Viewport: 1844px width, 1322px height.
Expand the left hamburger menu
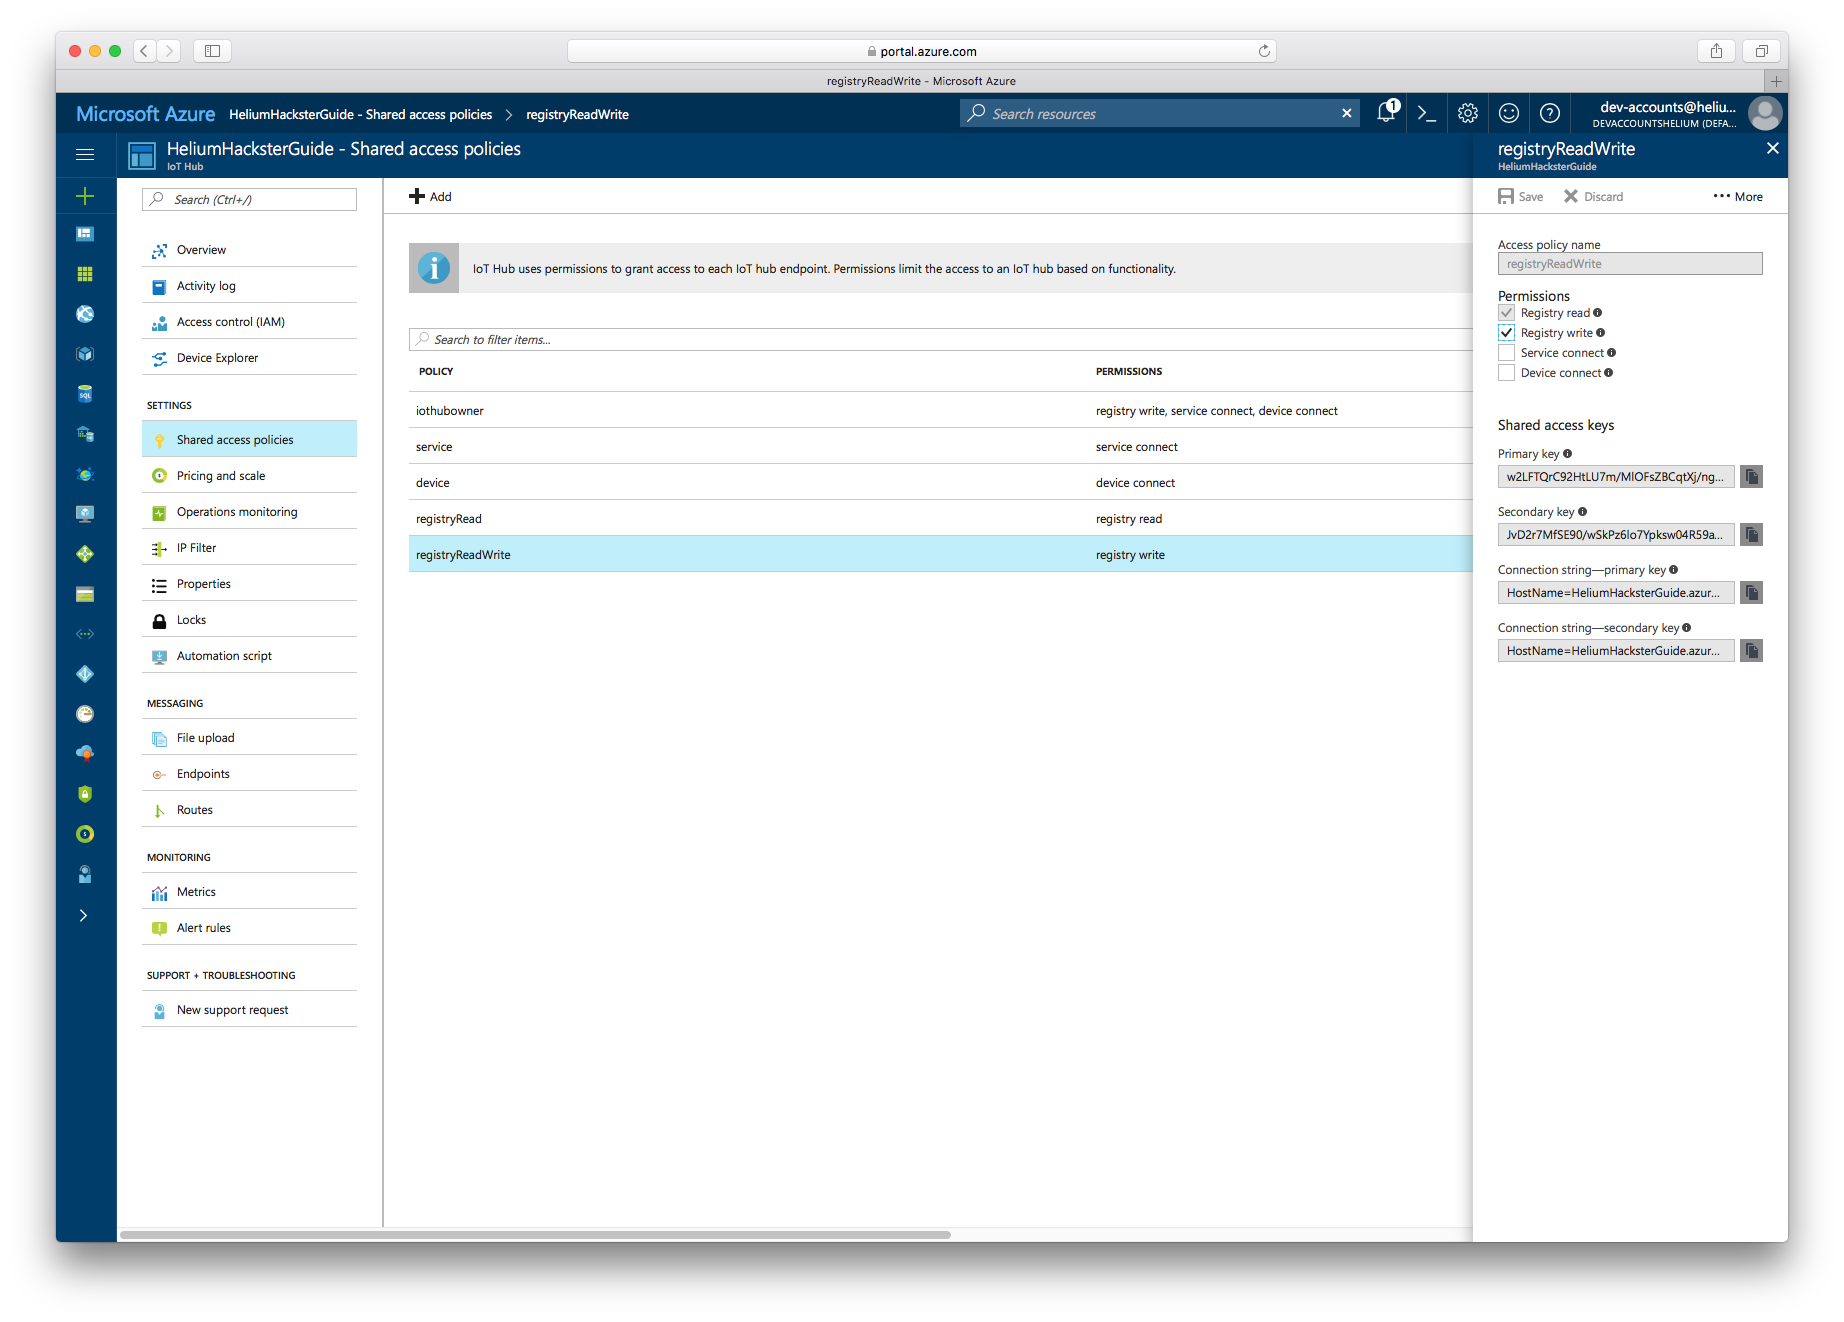(85, 155)
